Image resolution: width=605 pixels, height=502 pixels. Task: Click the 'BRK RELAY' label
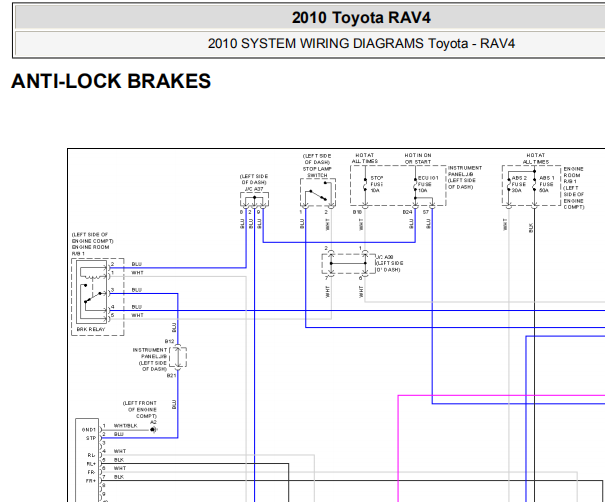point(91,329)
